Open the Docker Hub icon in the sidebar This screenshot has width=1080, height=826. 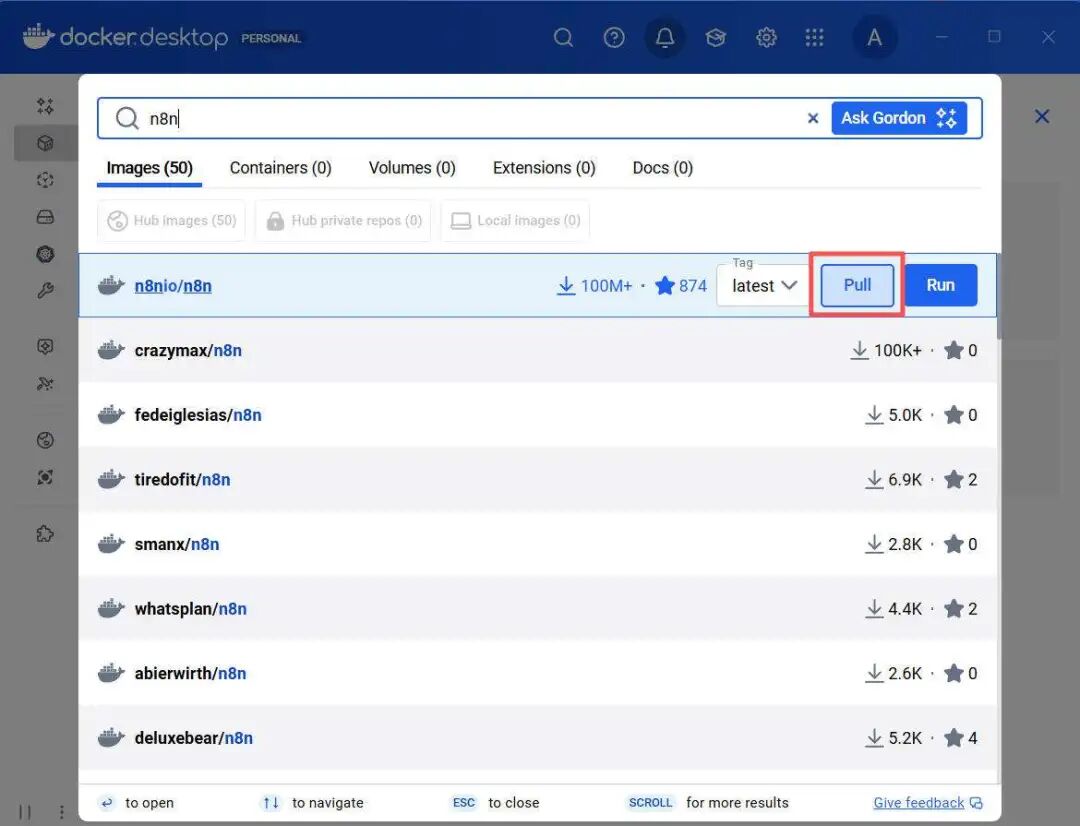pyautogui.click(x=45, y=440)
